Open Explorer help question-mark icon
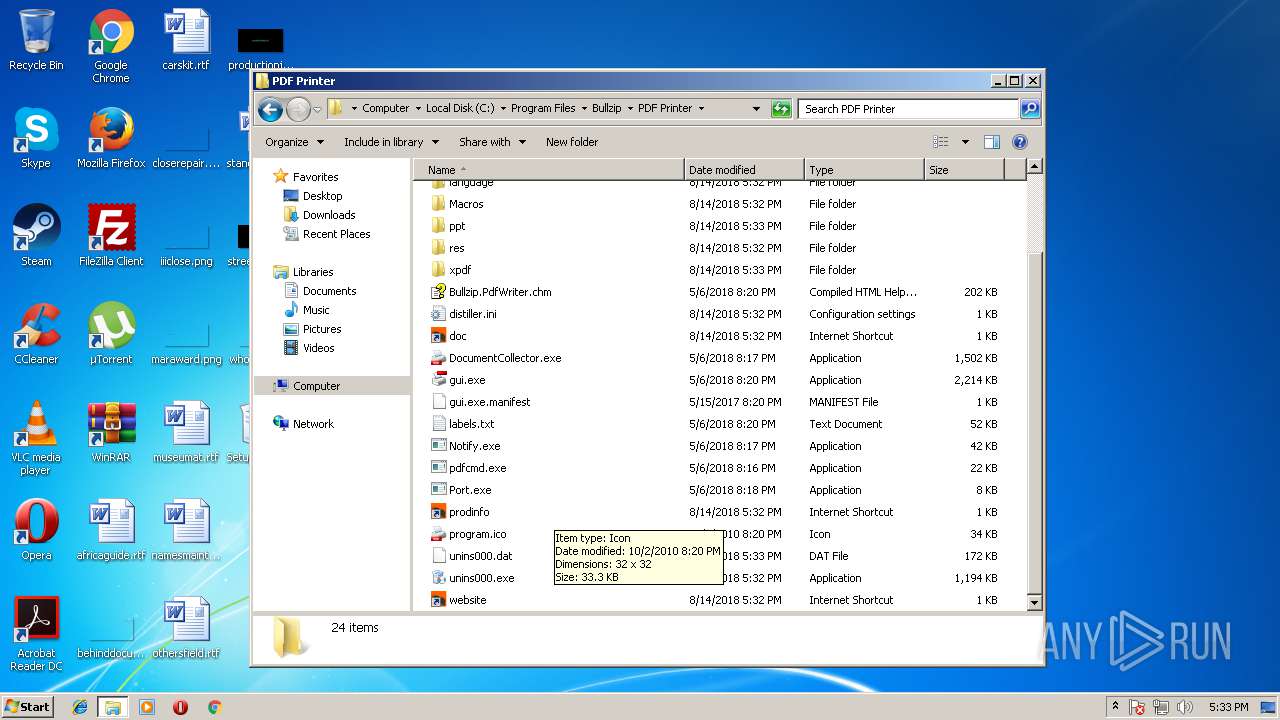The image size is (1280, 720). point(1020,142)
